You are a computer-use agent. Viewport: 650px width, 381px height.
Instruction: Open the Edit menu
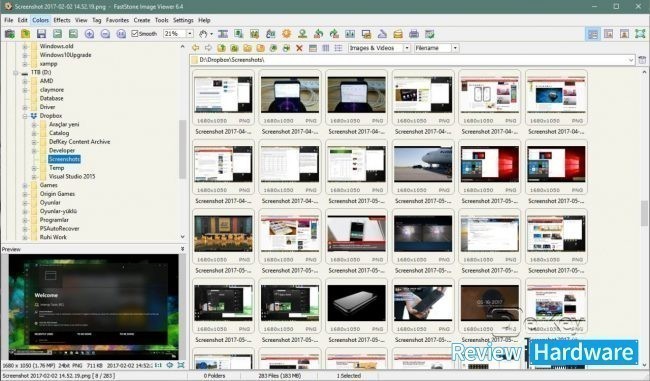22,20
